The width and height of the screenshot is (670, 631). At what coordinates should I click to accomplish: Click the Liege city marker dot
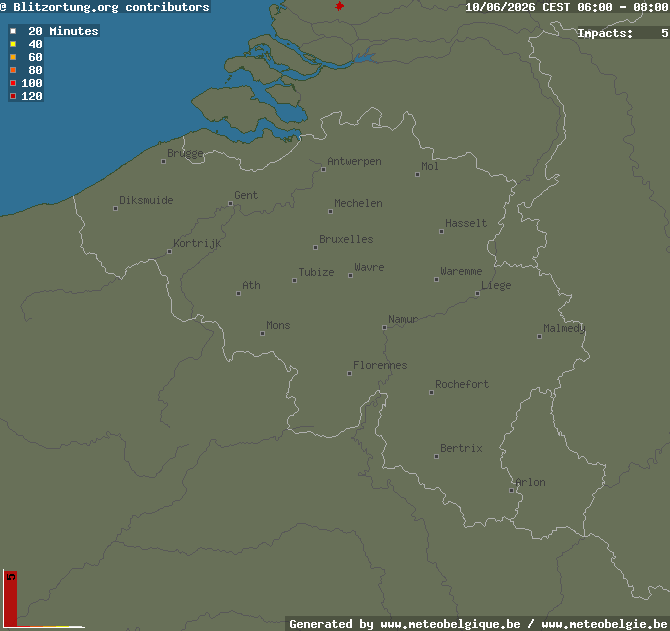coord(477,293)
